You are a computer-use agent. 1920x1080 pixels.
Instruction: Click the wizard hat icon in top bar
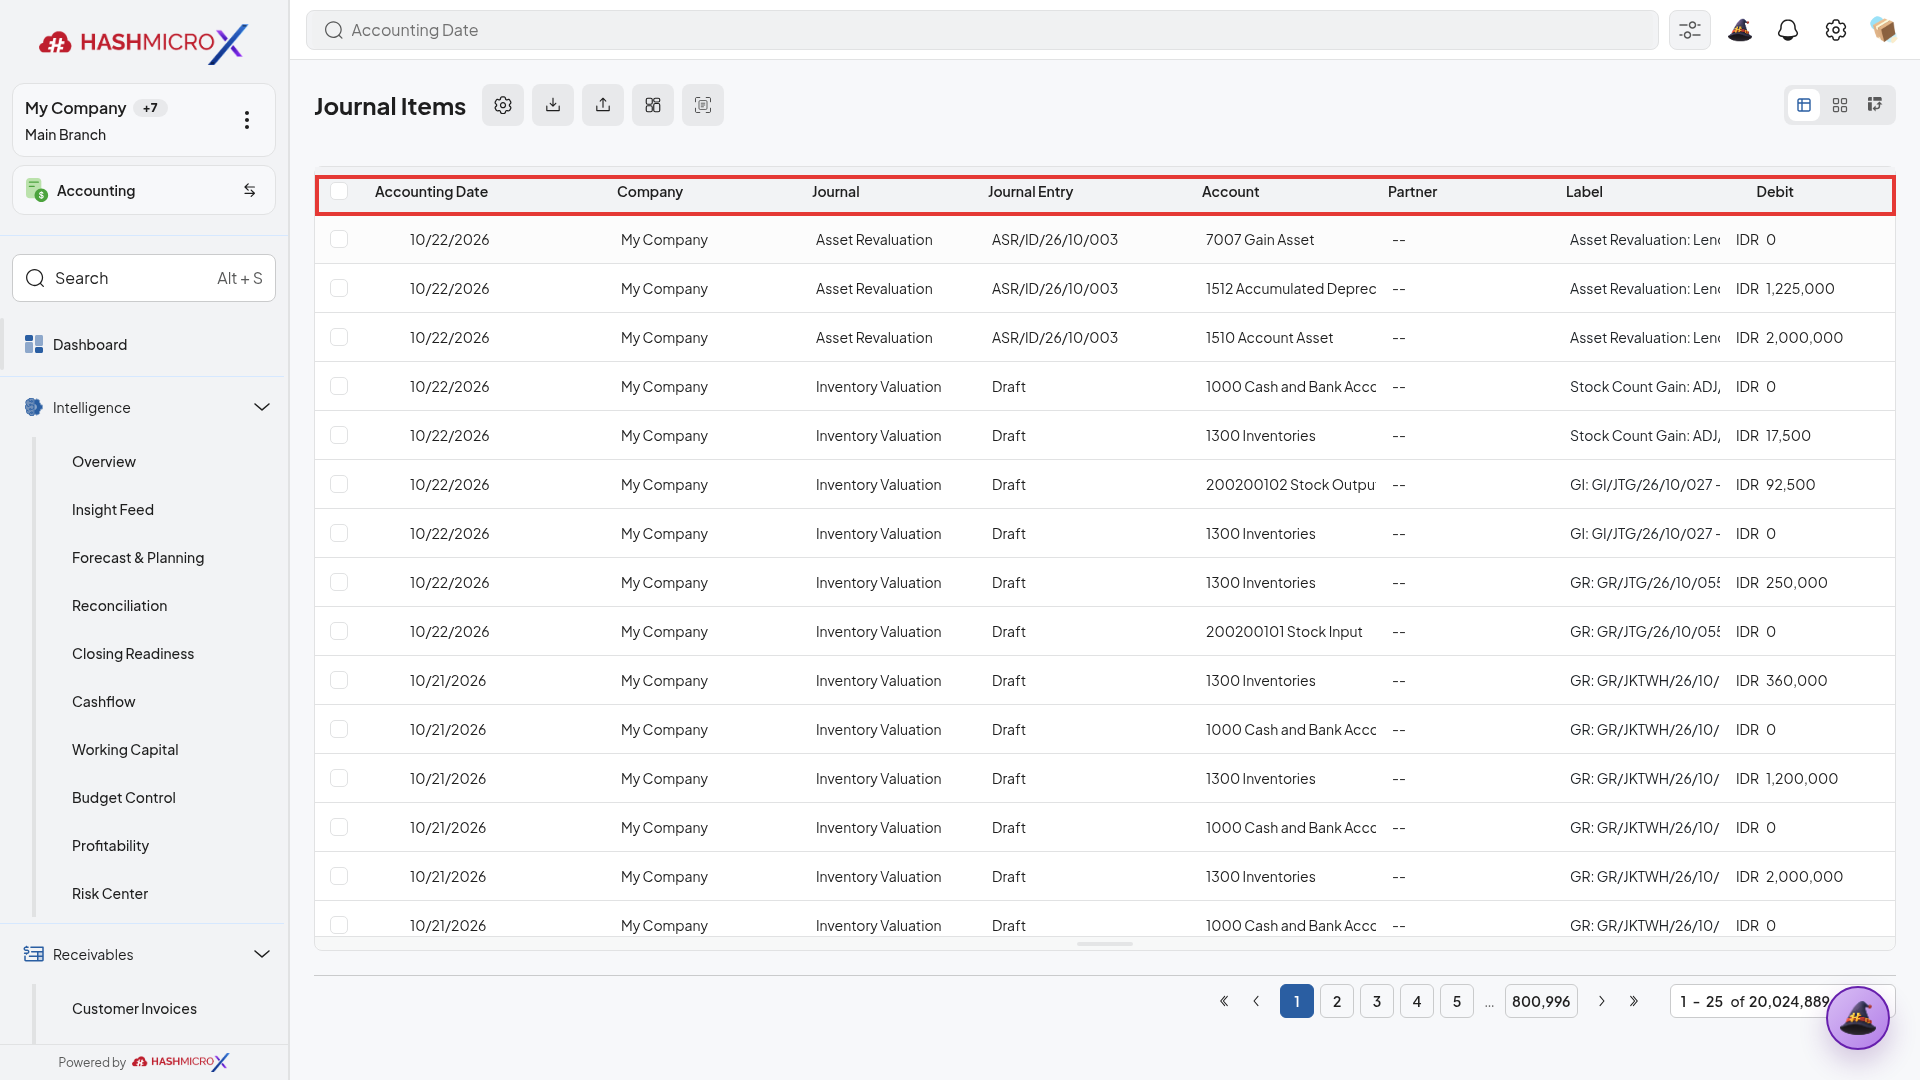1740,30
